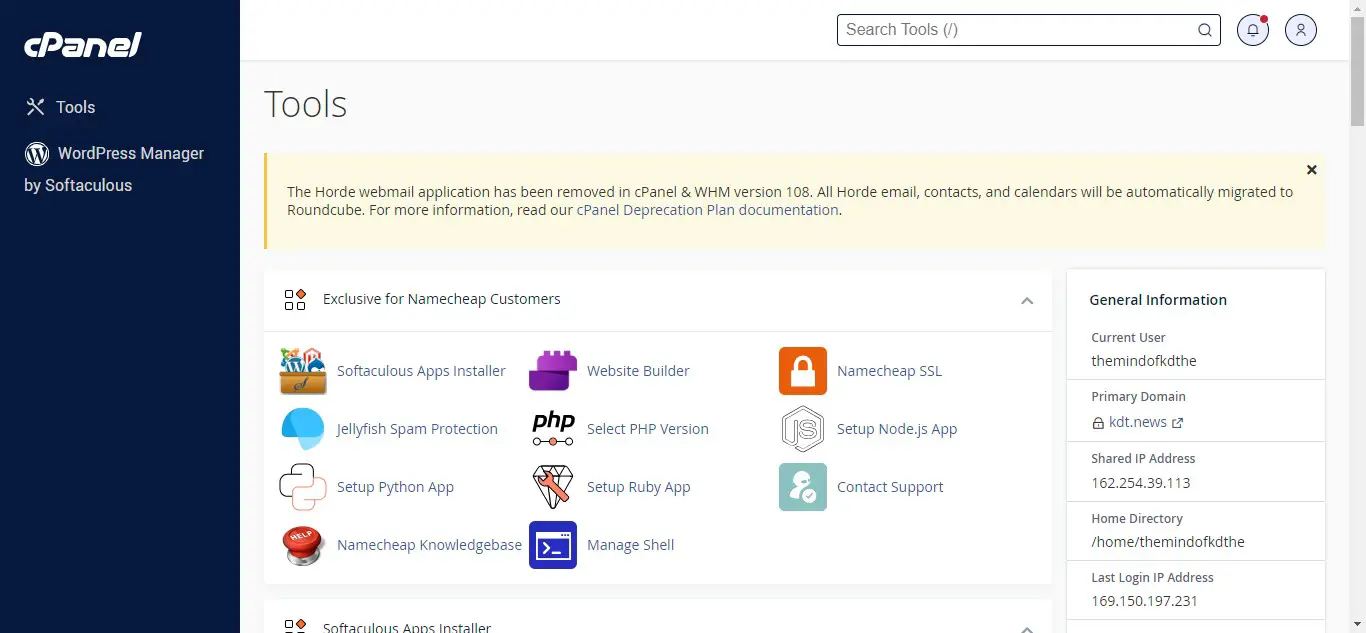Click the Manage Shell terminal icon
The image size is (1366, 633).
point(553,545)
